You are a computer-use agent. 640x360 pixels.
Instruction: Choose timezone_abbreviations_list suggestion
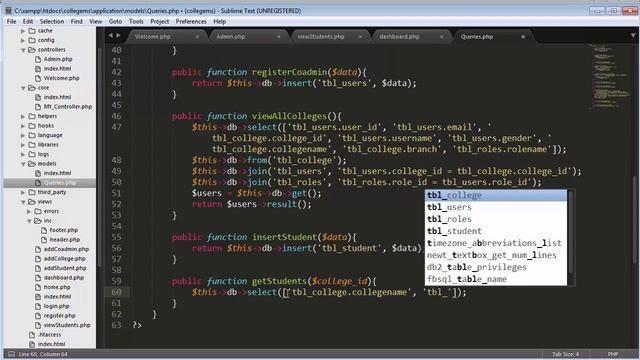496,243
